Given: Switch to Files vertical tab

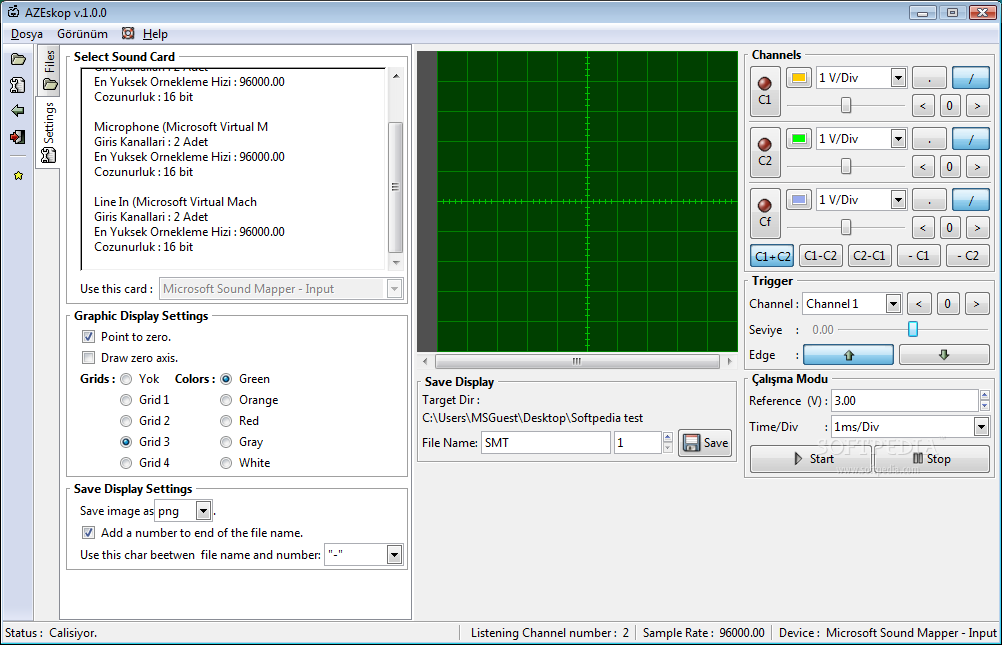Looking at the screenshot, I should pos(49,70).
